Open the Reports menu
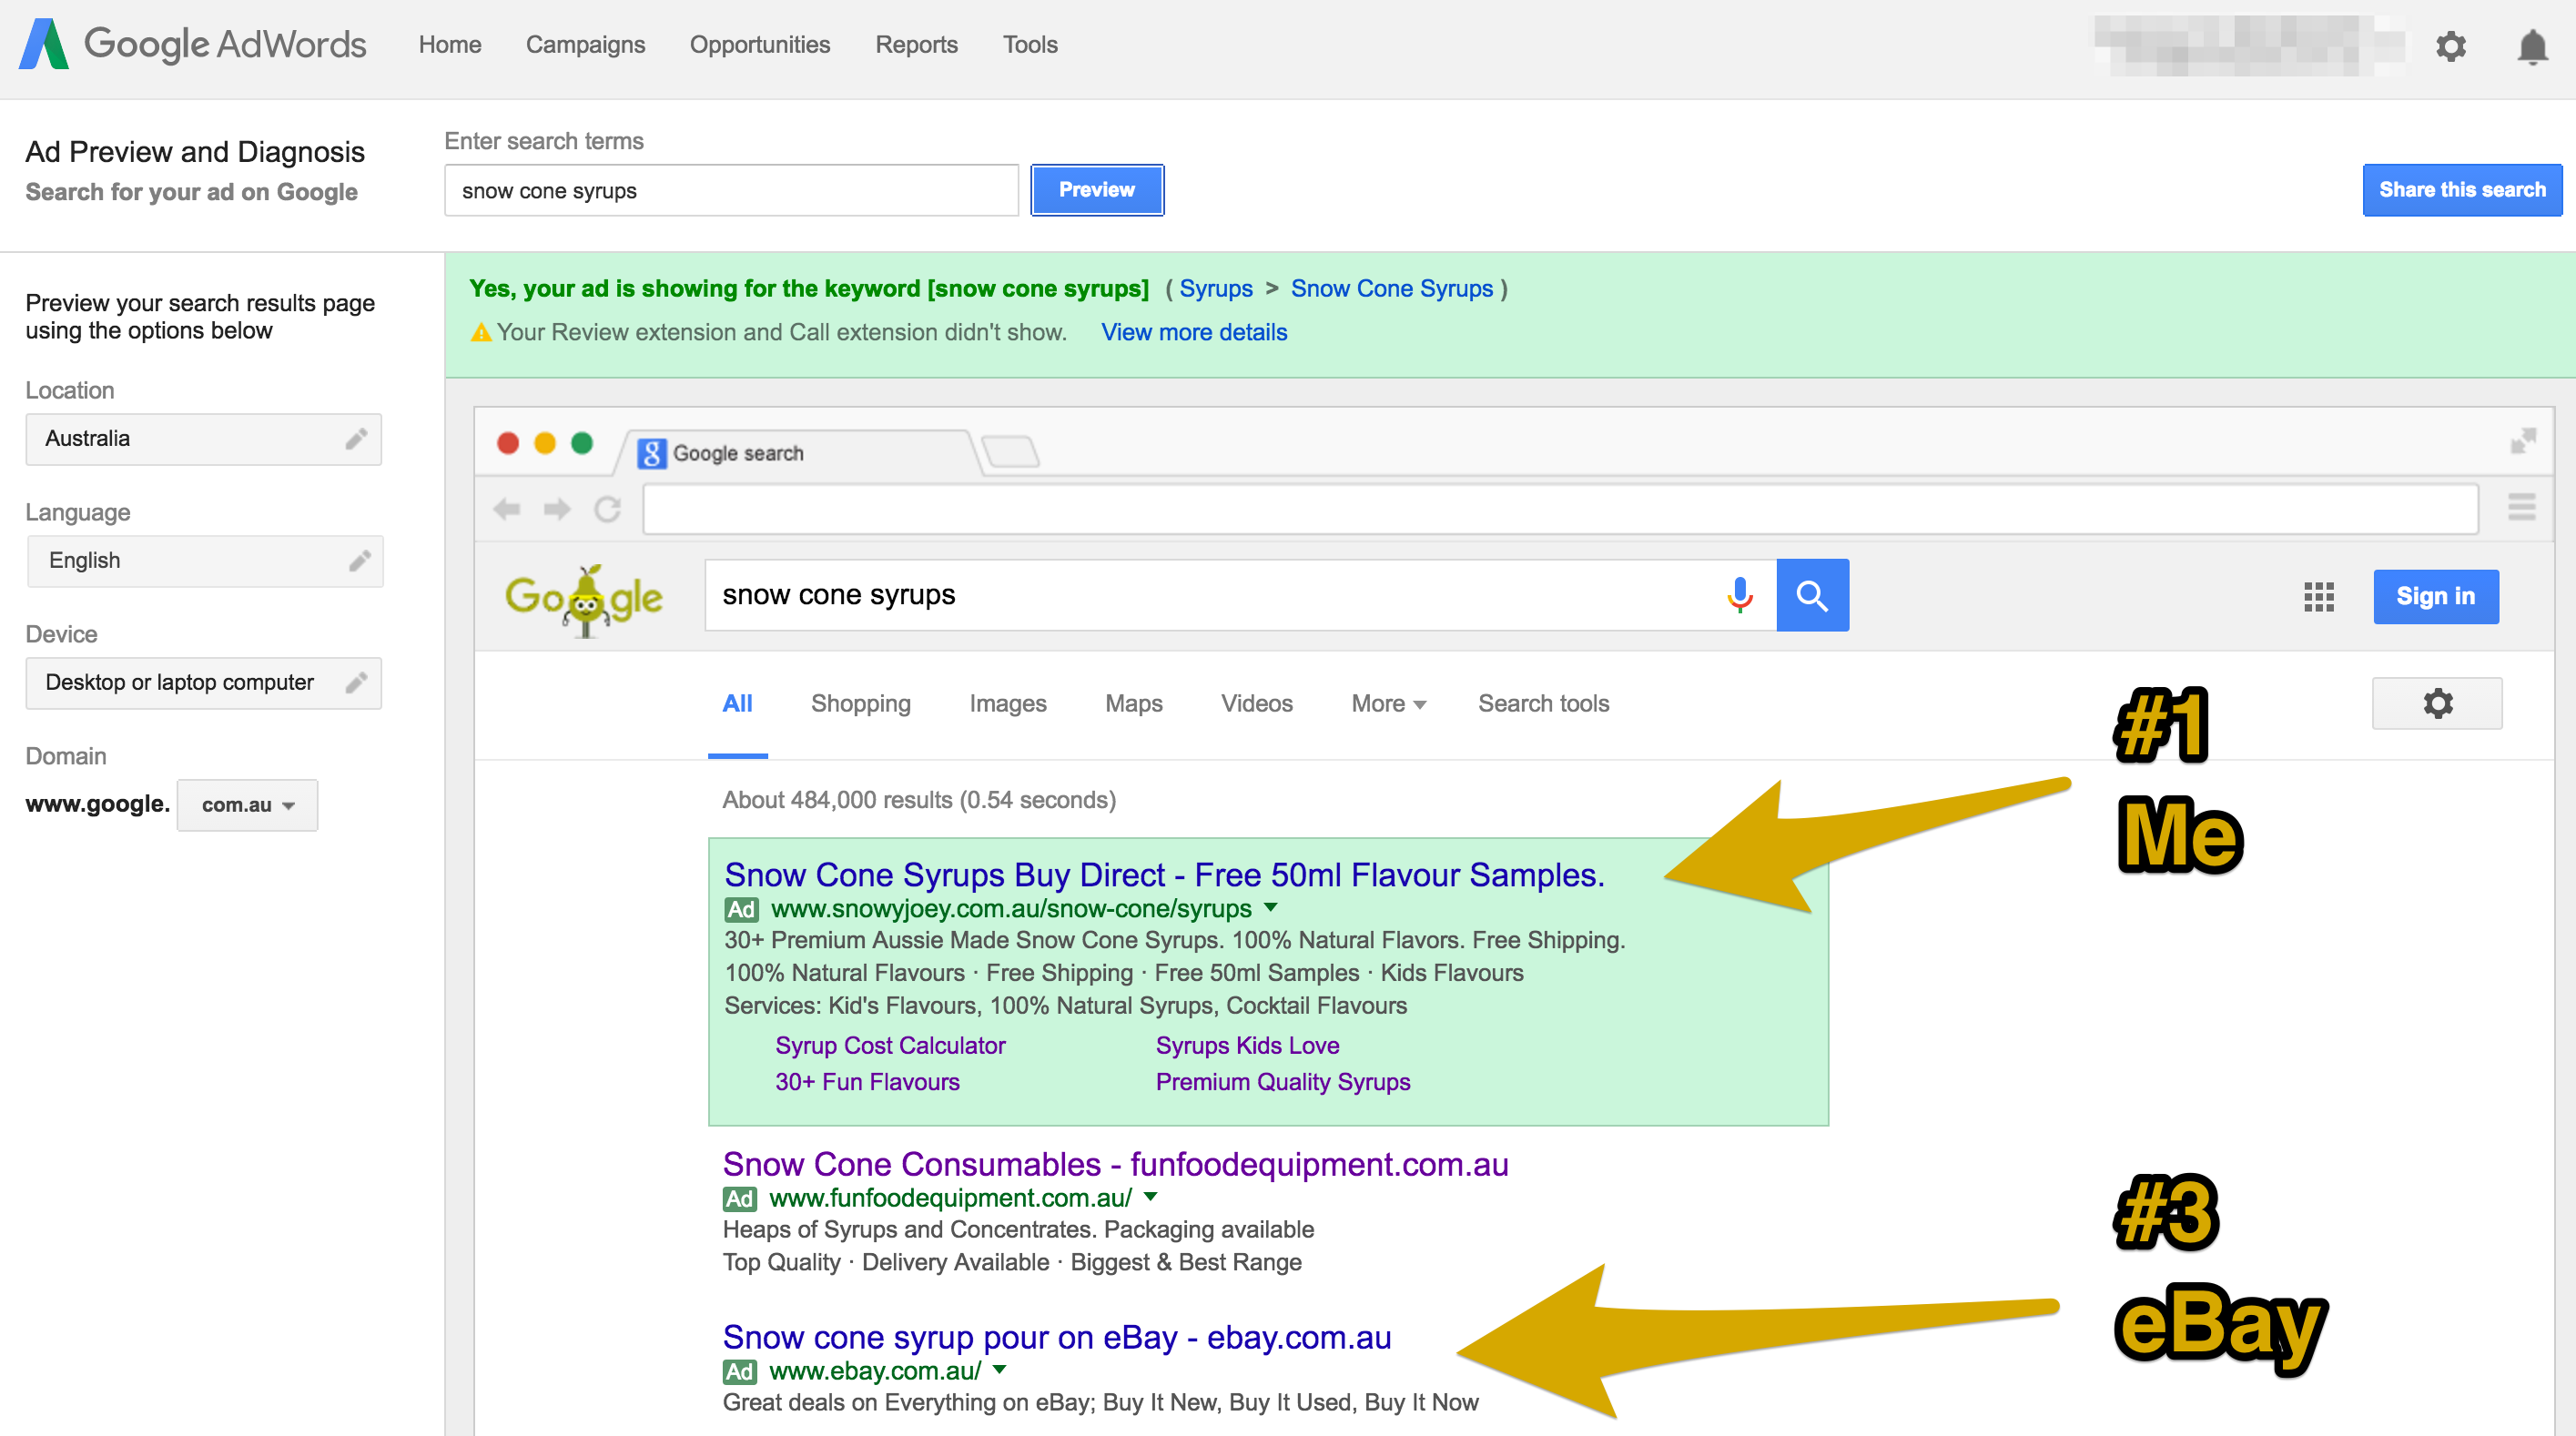This screenshot has height=1436, width=2576. point(916,45)
